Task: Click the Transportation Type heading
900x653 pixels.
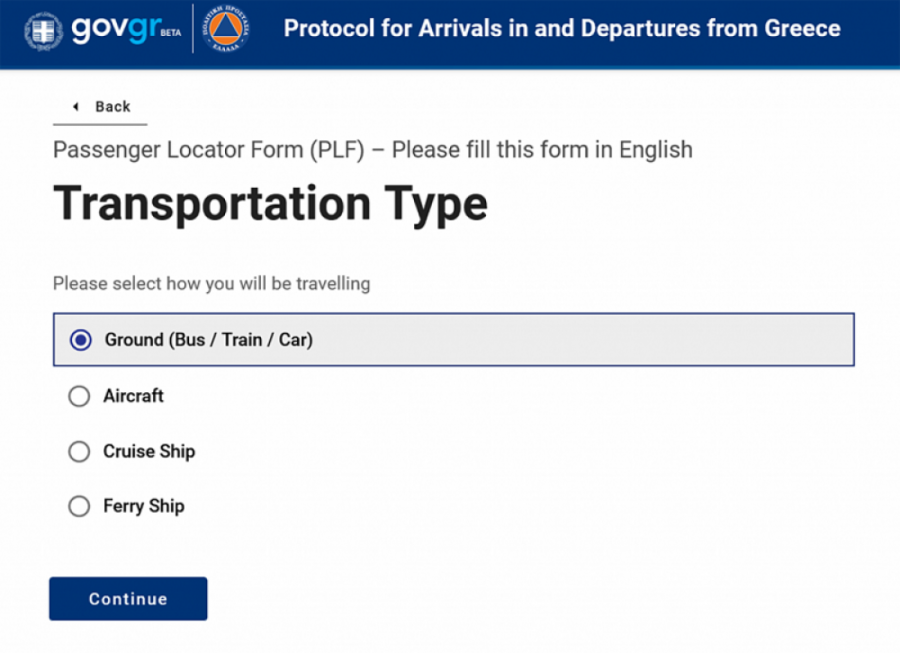Action: click(270, 203)
